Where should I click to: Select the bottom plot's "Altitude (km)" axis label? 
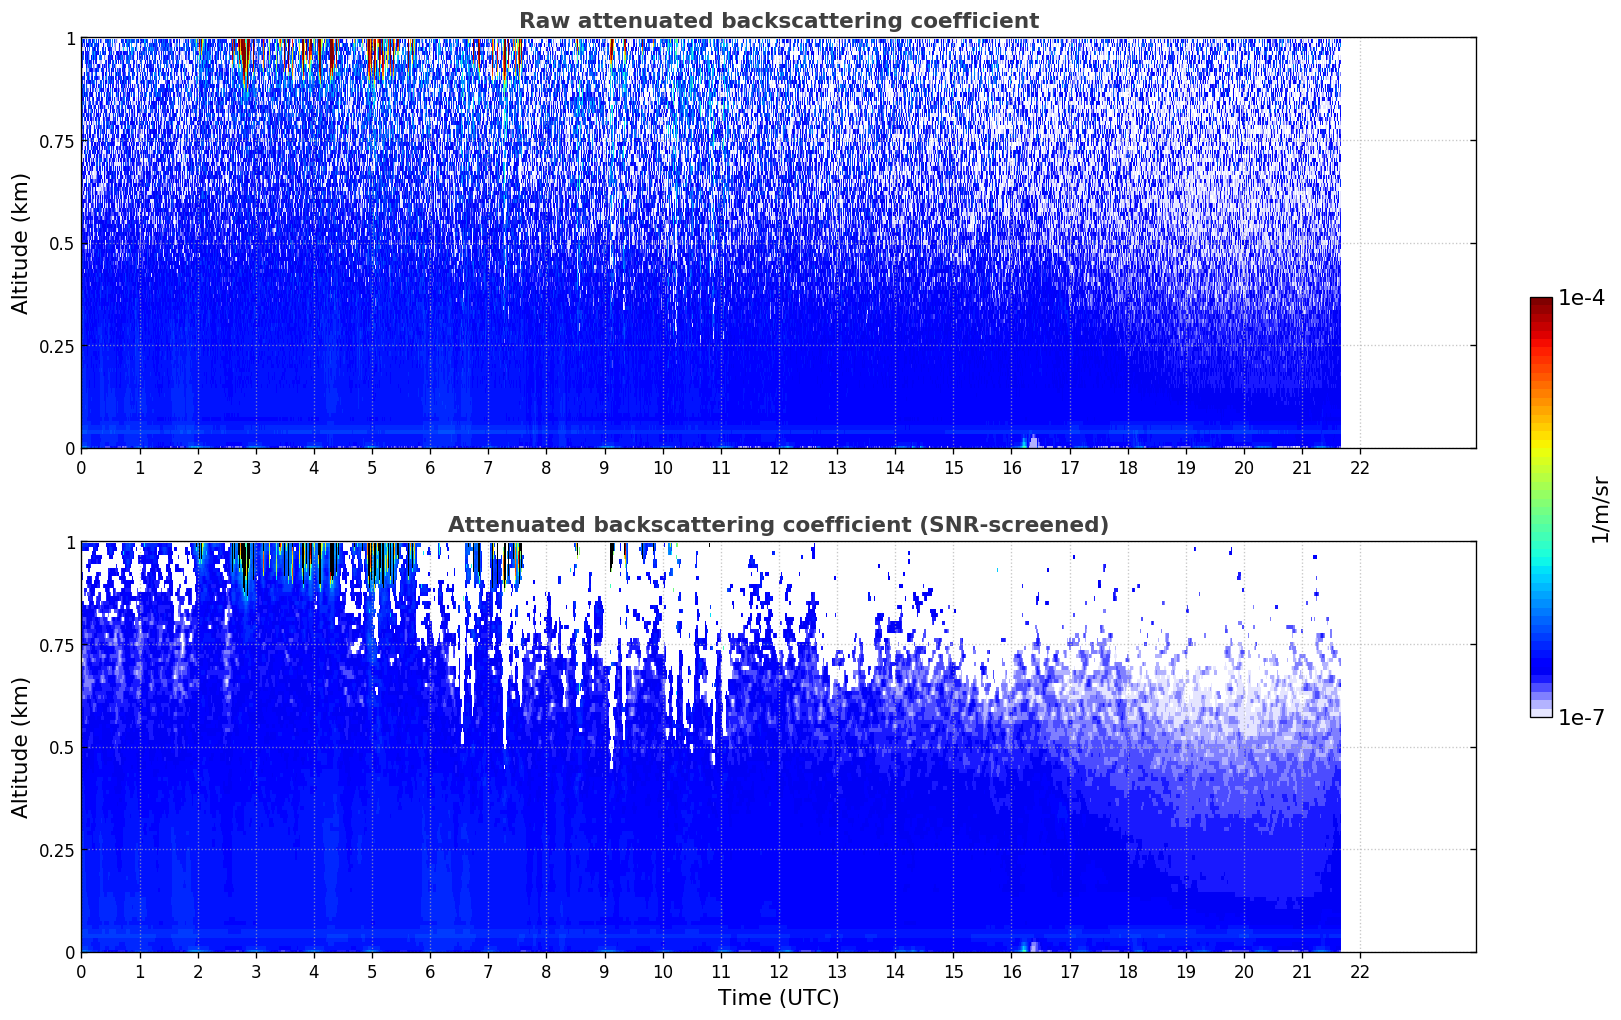pyautogui.click(x=21, y=747)
